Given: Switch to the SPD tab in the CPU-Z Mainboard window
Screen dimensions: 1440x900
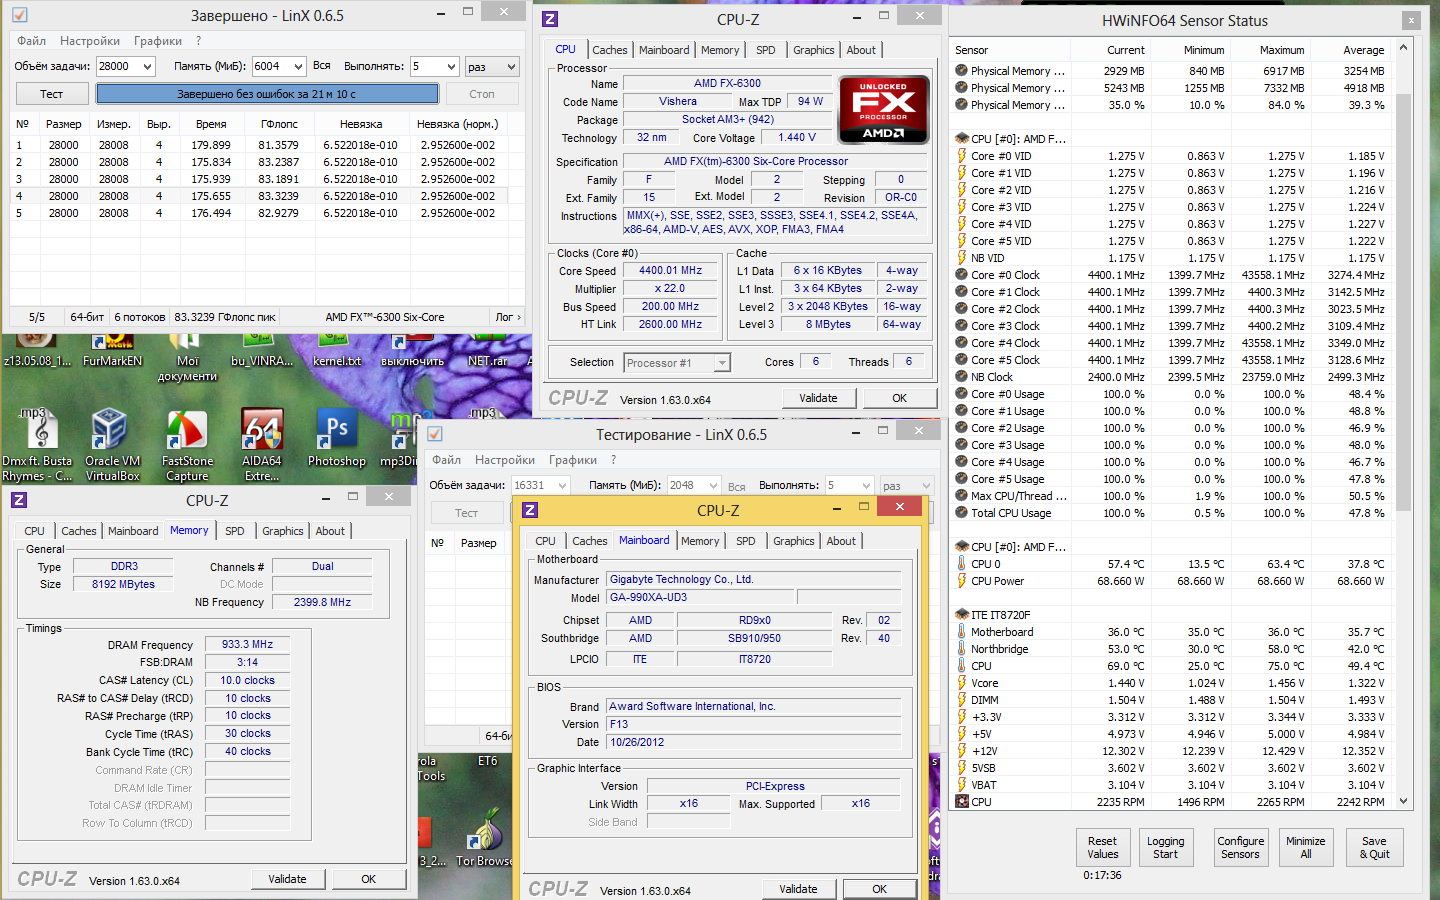Looking at the screenshot, I should coord(746,541).
